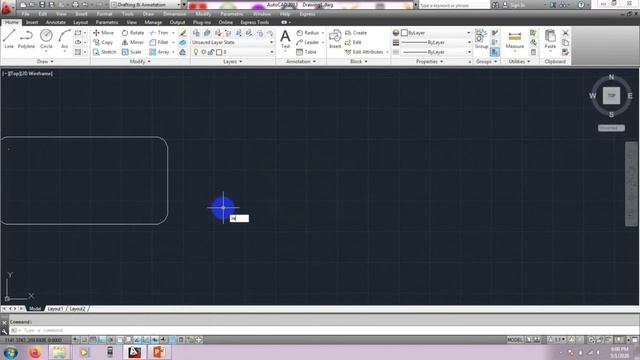Click the Erase icon in Modify panel

coord(182,33)
